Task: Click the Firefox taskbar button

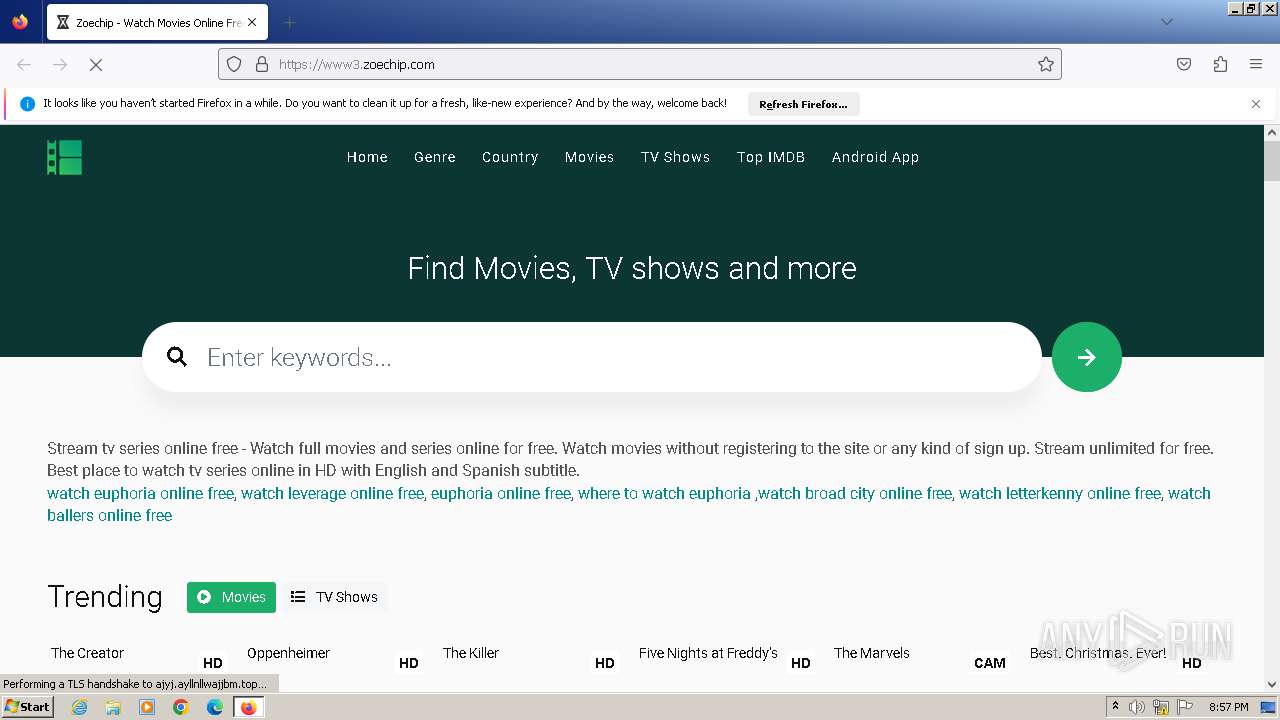Action: [248, 707]
